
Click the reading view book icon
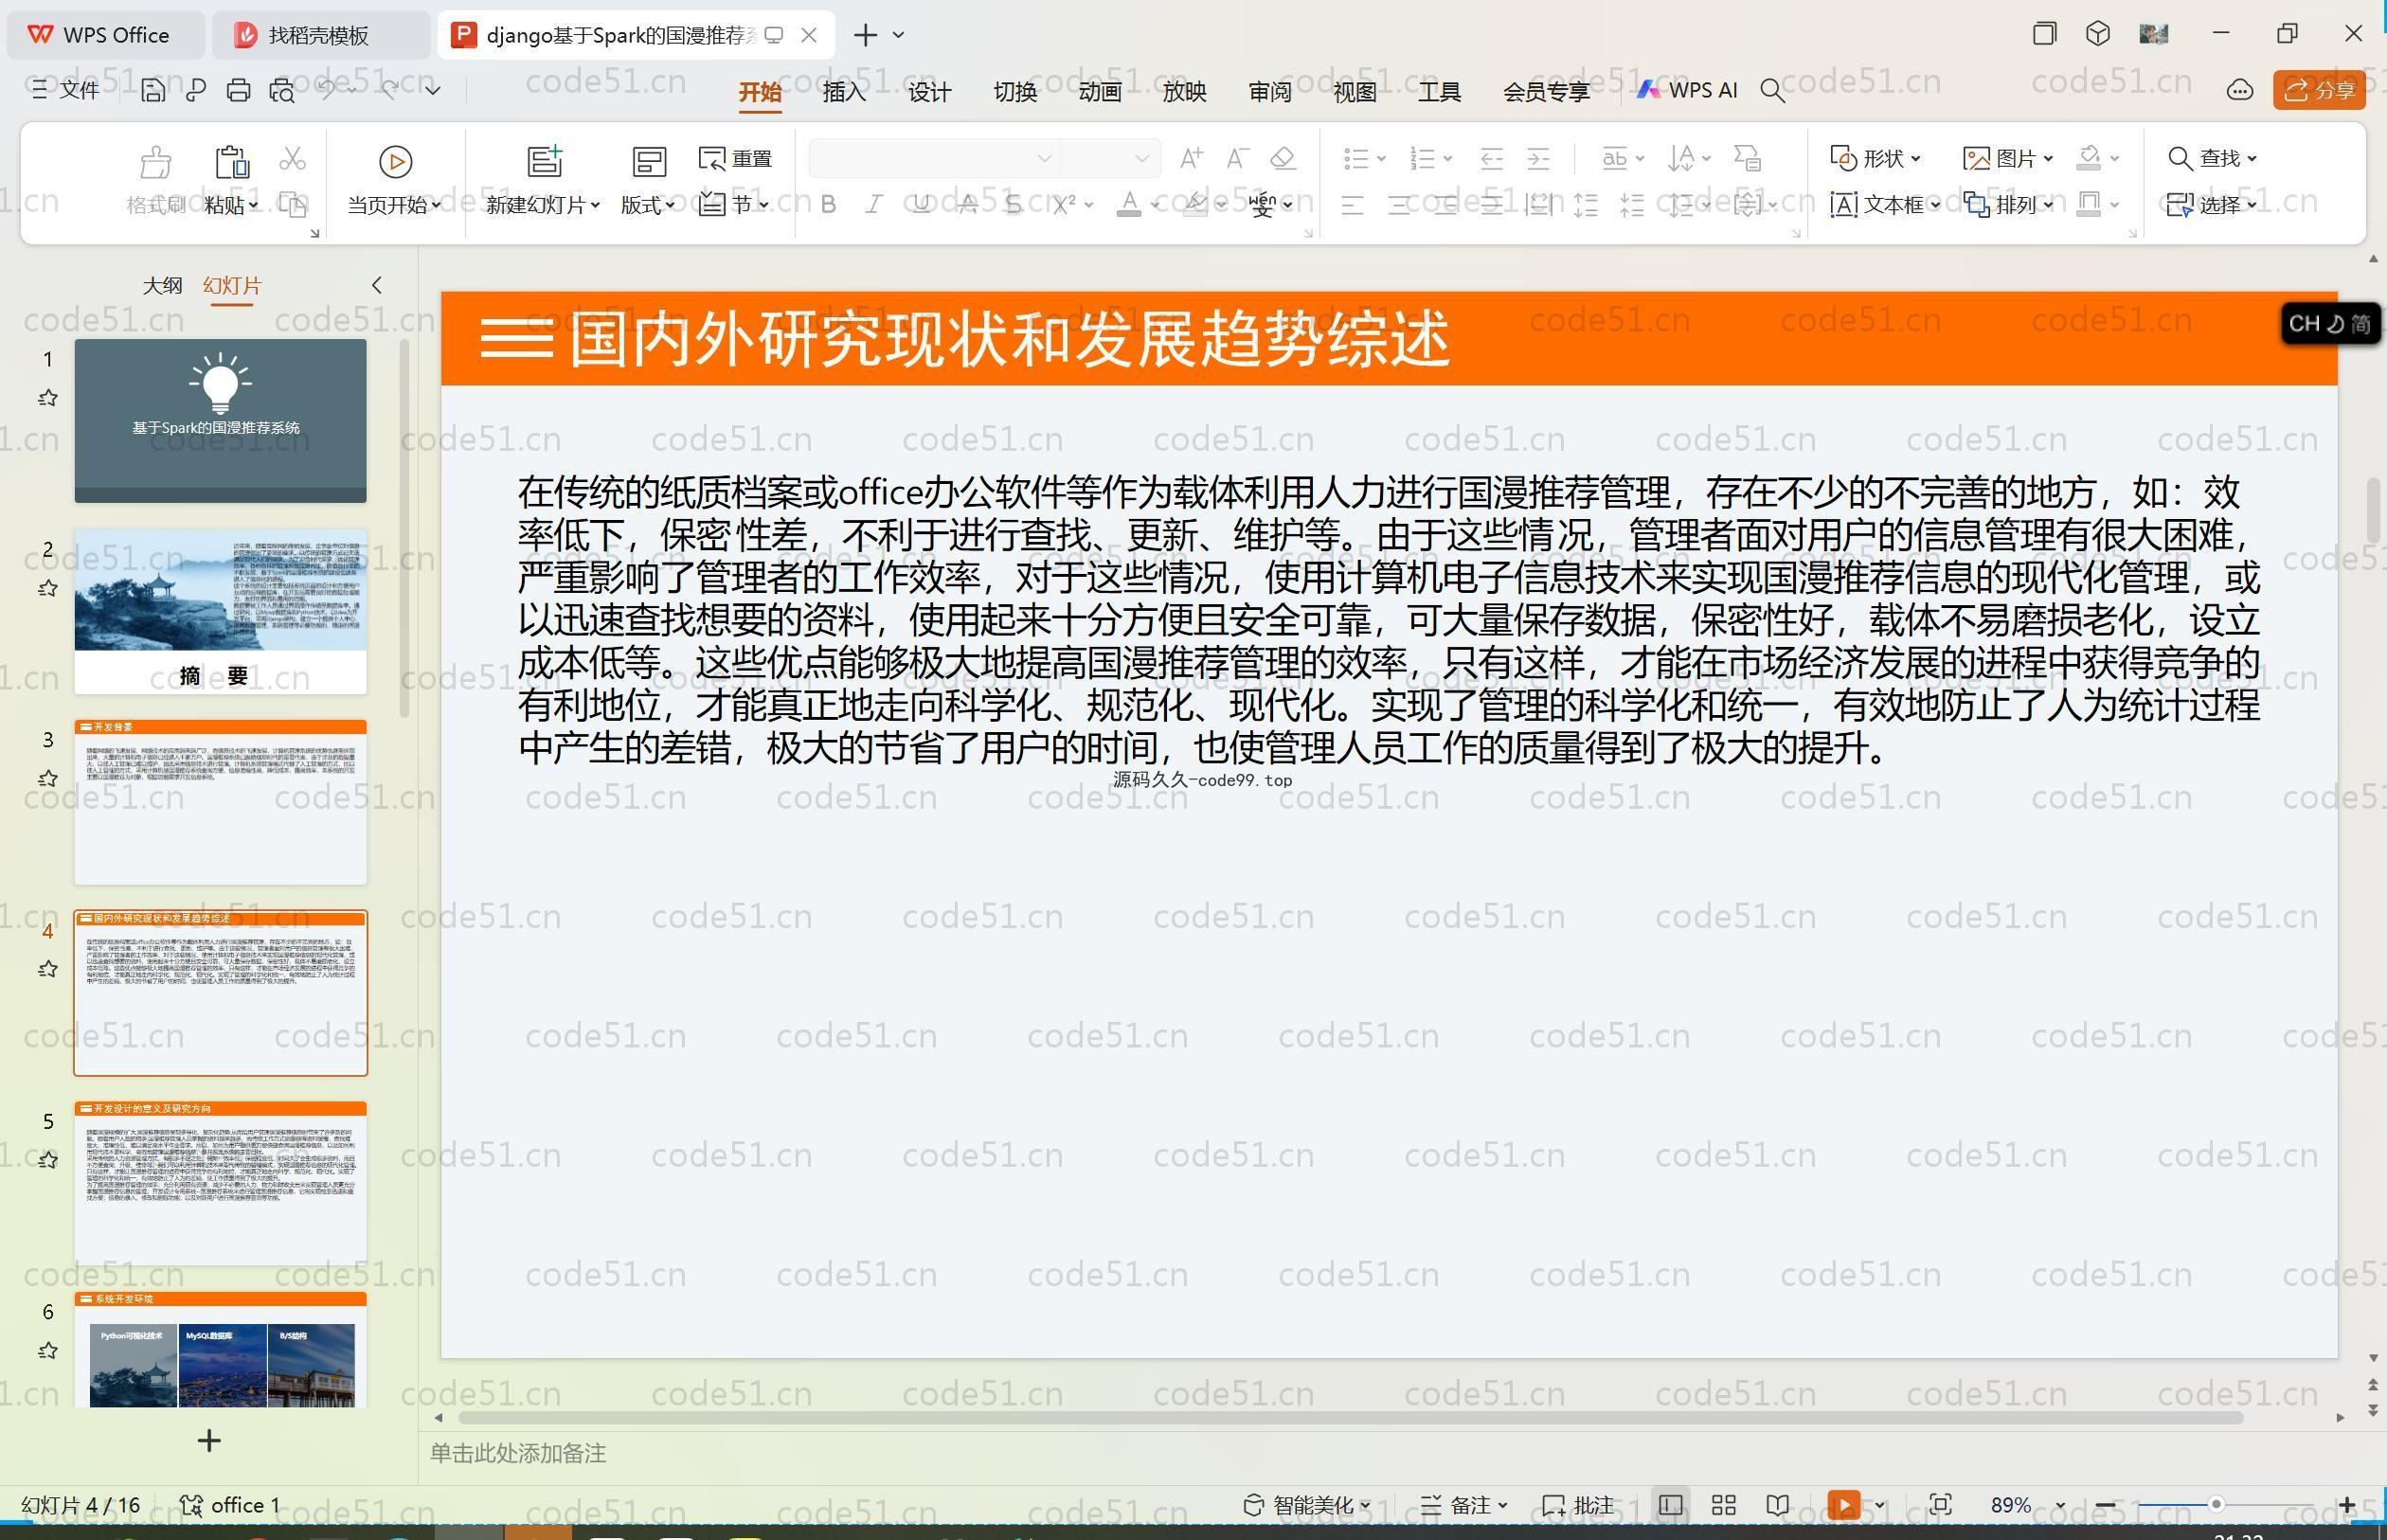click(x=1777, y=1505)
